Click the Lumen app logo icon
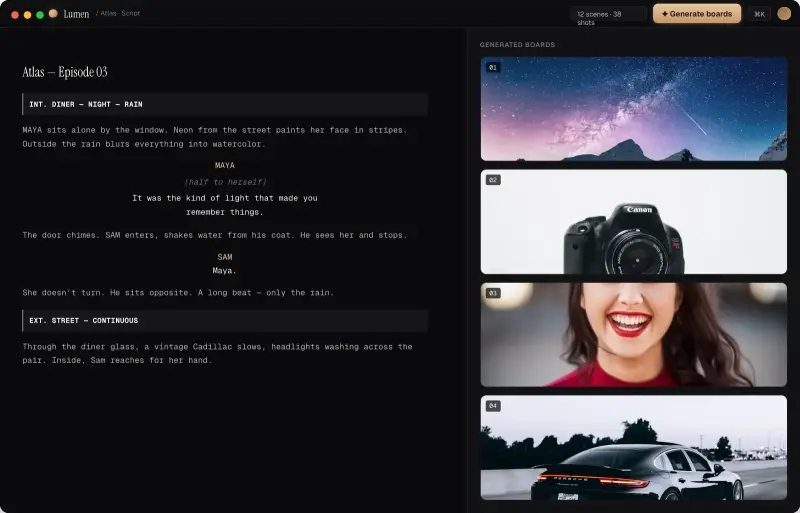 coord(53,13)
